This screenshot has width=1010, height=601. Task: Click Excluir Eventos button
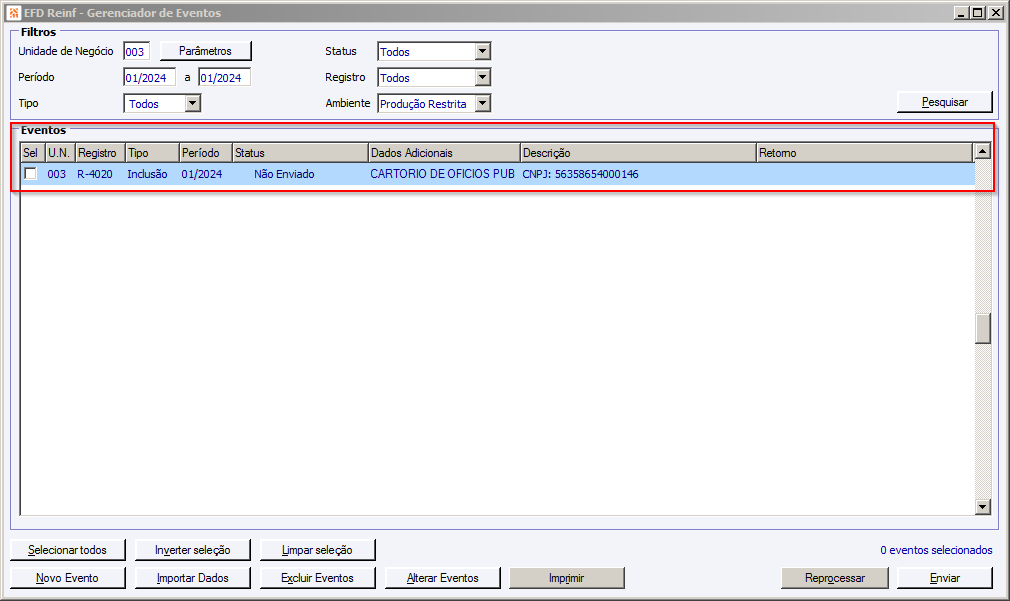[x=318, y=578]
